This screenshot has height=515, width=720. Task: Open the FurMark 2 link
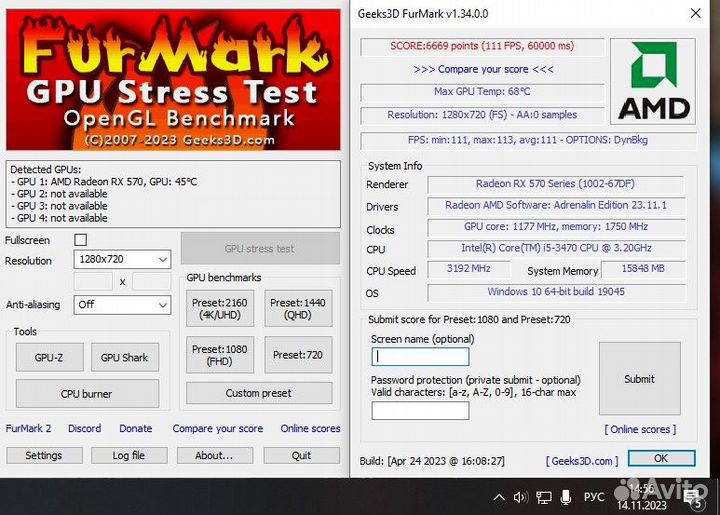[x=28, y=428]
